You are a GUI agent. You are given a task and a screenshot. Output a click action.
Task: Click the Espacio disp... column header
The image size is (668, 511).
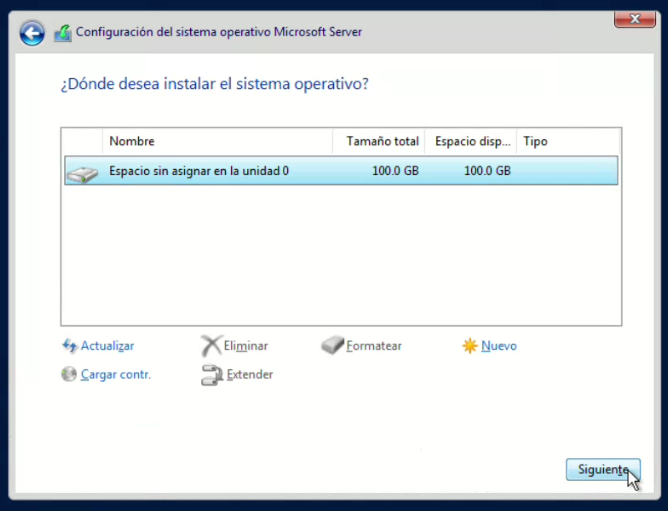[470, 142]
